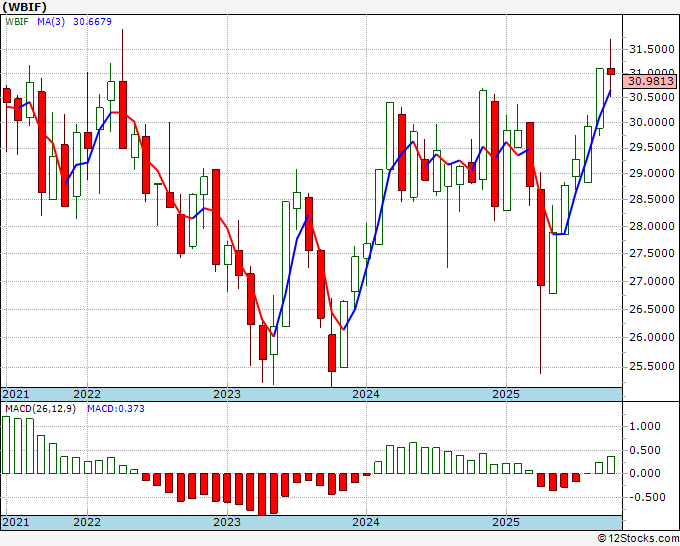The height and width of the screenshot is (546, 680).
Task: Click 2022 on the price chart timeline
Action: click(87, 394)
